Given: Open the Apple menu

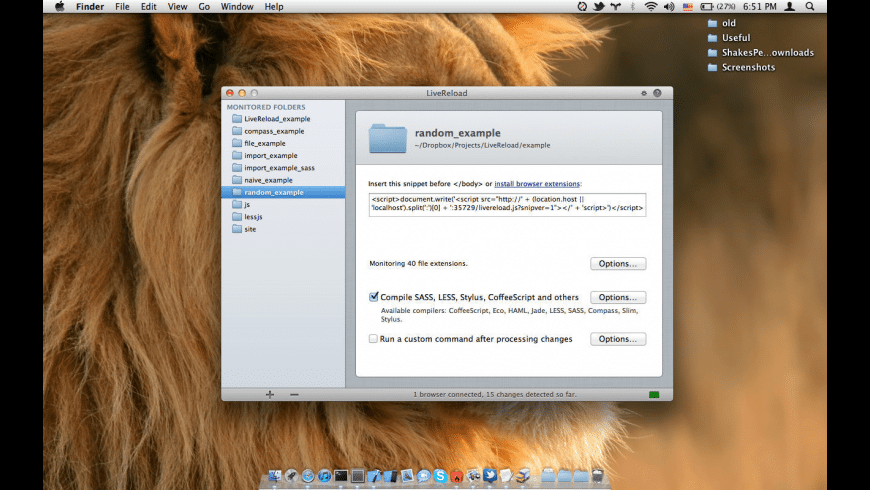Looking at the screenshot, I should click(59, 7).
